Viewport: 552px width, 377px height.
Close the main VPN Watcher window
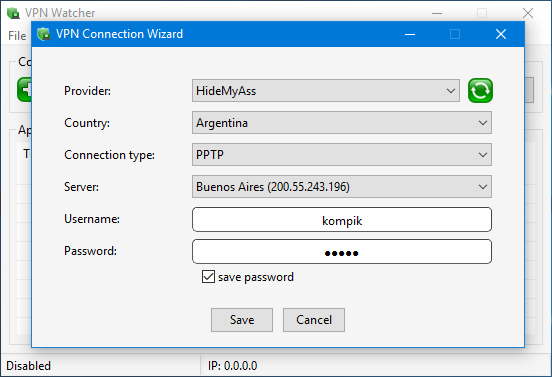point(528,13)
